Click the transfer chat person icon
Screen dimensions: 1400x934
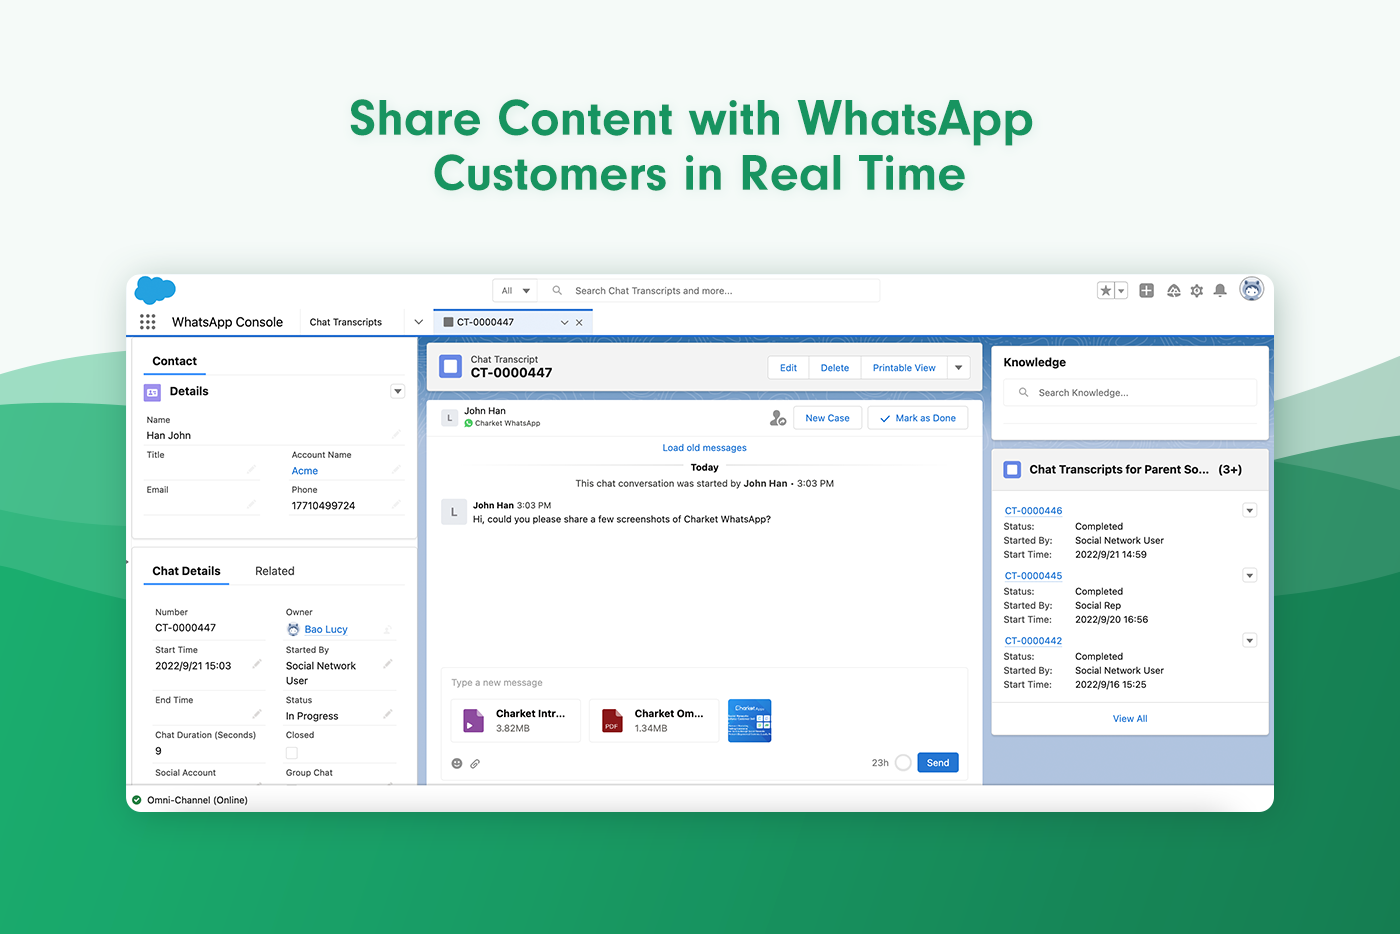pos(778,418)
